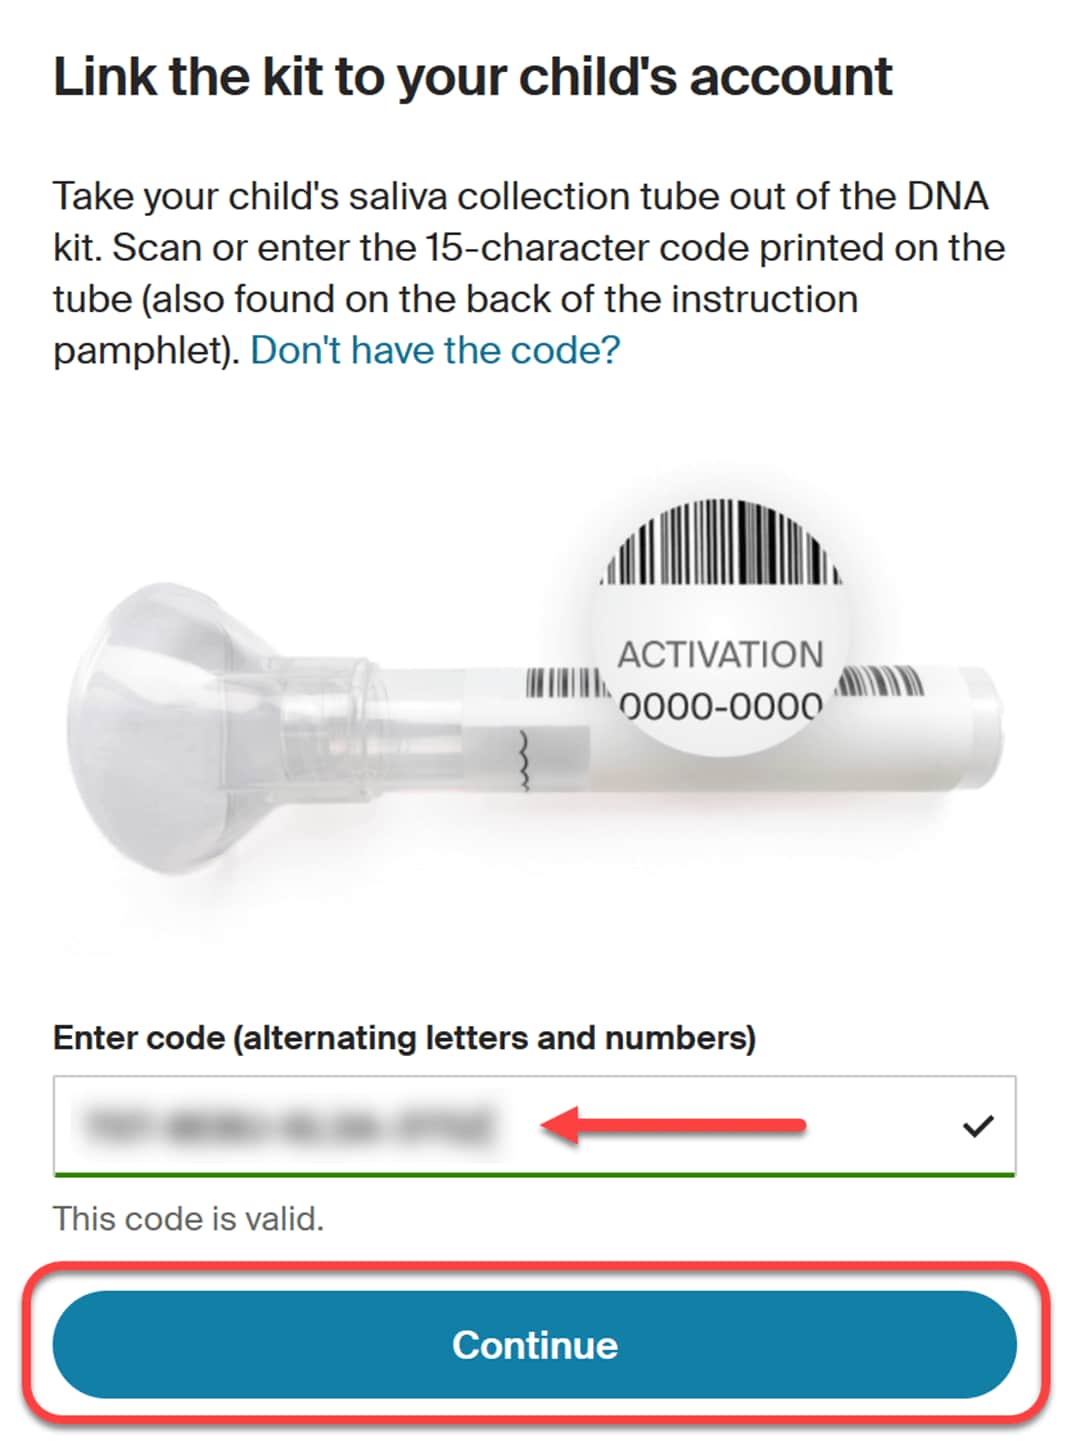The height and width of the screenshot is (1450, 1080).
Task: Click the sample 0000-0000 code text
Action: coord(720,706)
